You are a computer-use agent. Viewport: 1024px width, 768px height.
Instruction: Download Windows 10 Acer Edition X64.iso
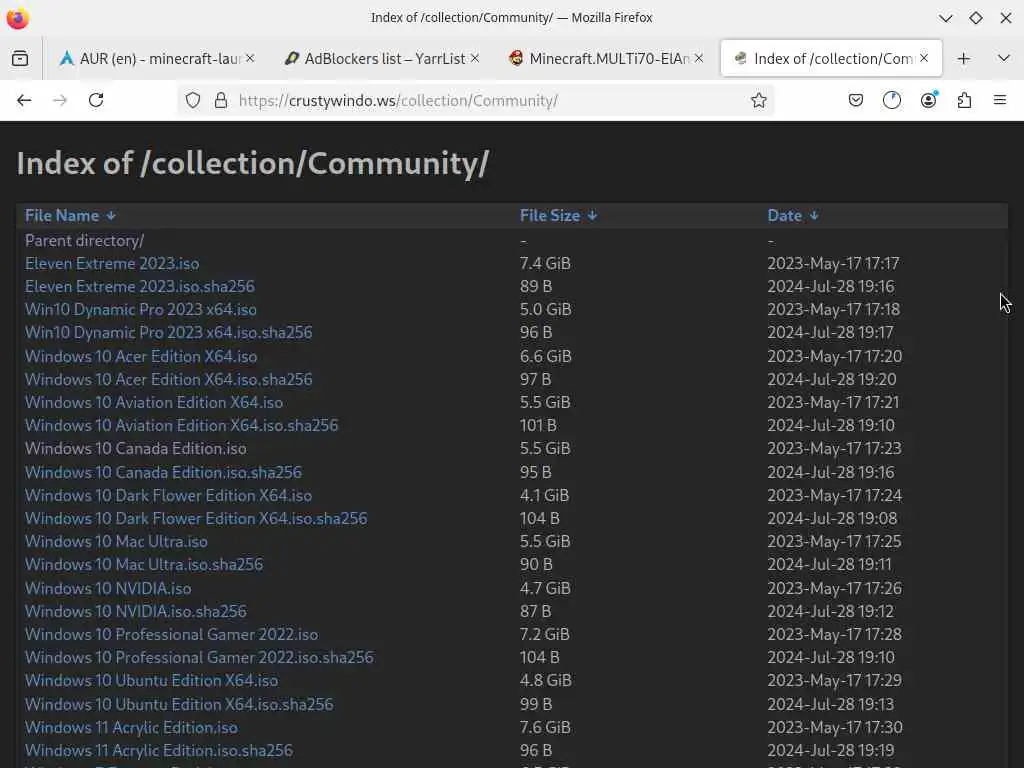[141, 357]
